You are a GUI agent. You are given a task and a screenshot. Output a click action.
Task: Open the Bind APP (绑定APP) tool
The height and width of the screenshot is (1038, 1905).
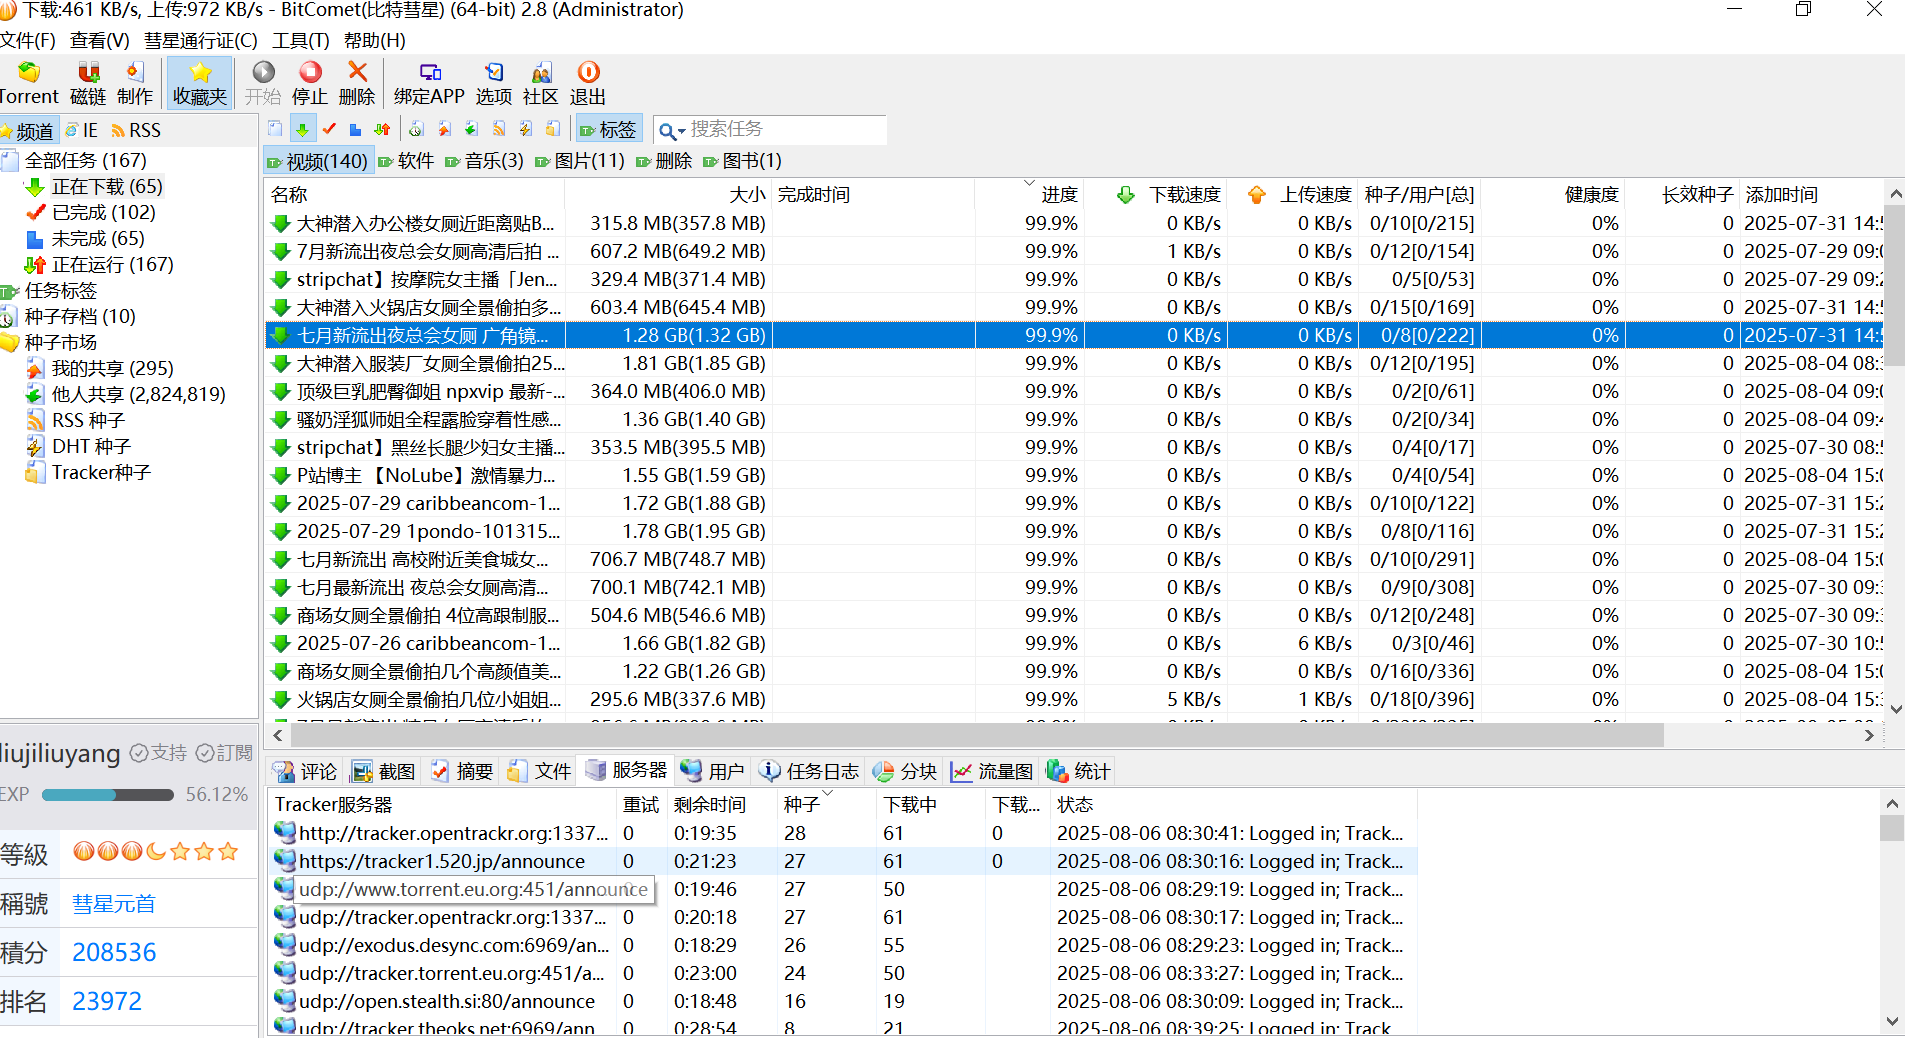pyautogui.click(x=429, y=82)
